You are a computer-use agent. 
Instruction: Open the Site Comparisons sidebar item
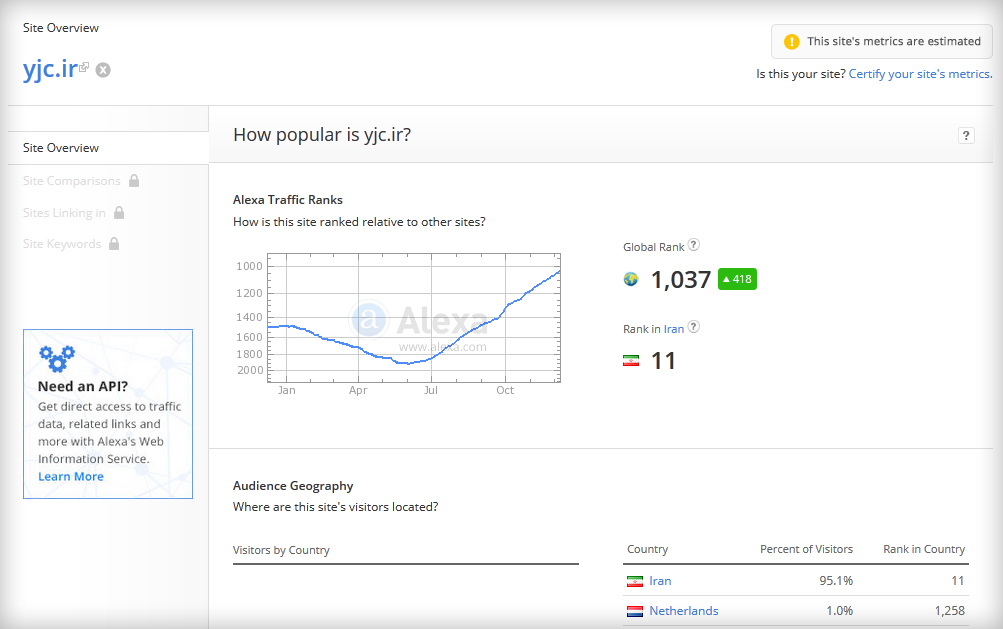pos(72,181)
